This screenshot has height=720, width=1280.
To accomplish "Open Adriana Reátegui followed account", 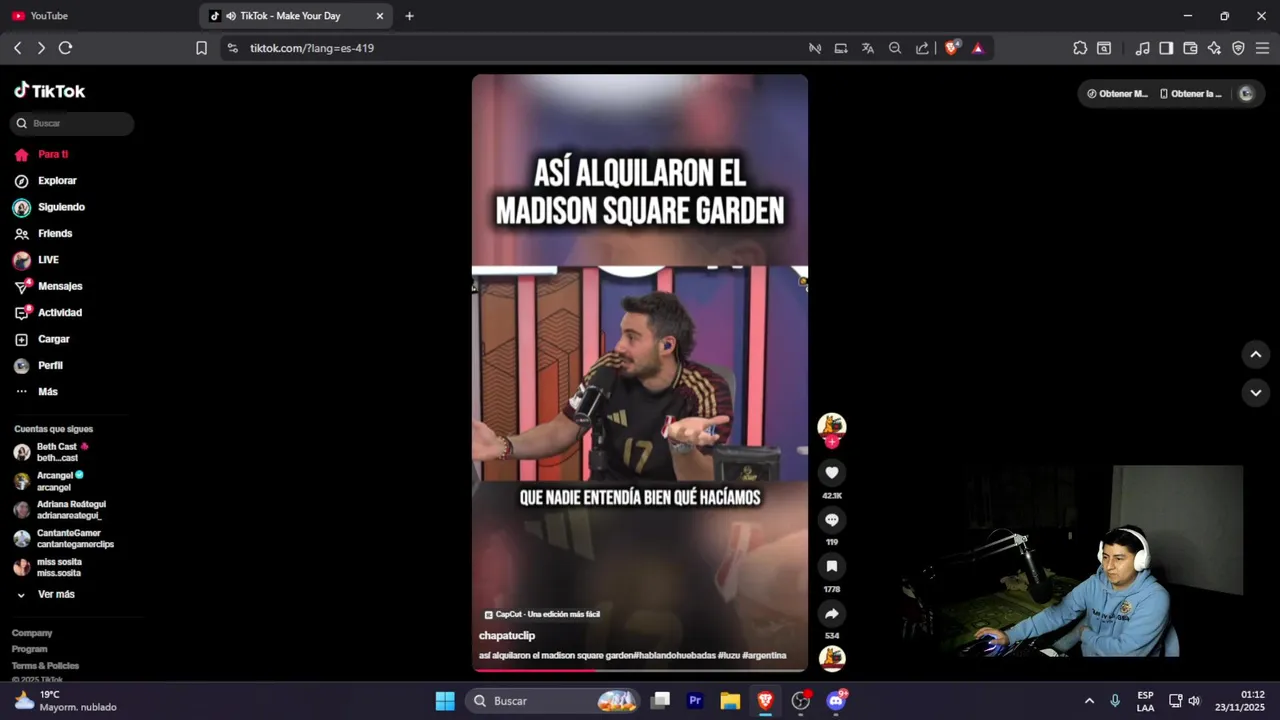I will tap(60, 510).
